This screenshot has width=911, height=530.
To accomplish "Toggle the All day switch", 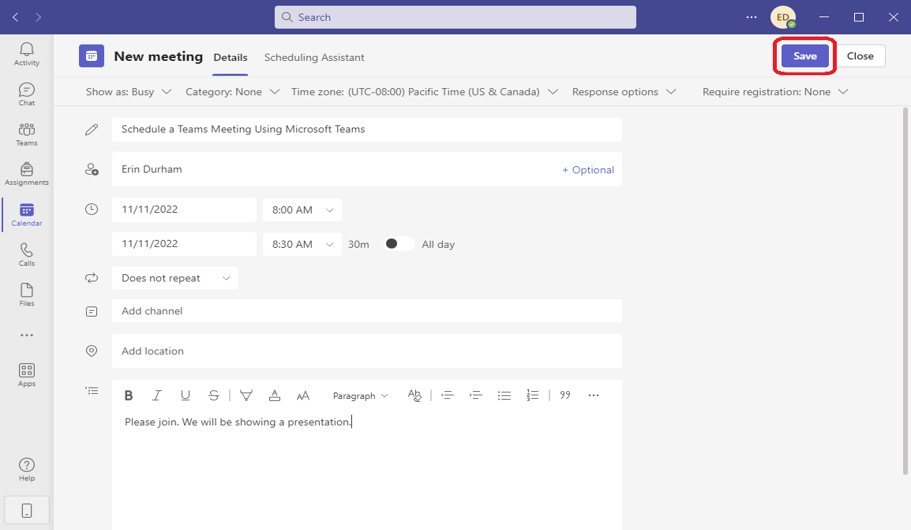I will pos(400,244).
